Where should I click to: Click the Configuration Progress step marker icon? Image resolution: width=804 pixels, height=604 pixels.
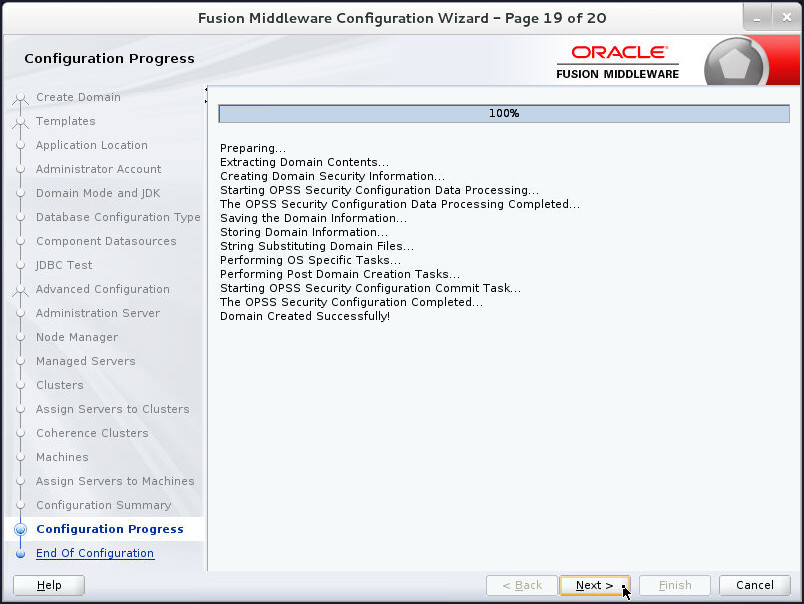pyautogui.click(x=22, y=529)
